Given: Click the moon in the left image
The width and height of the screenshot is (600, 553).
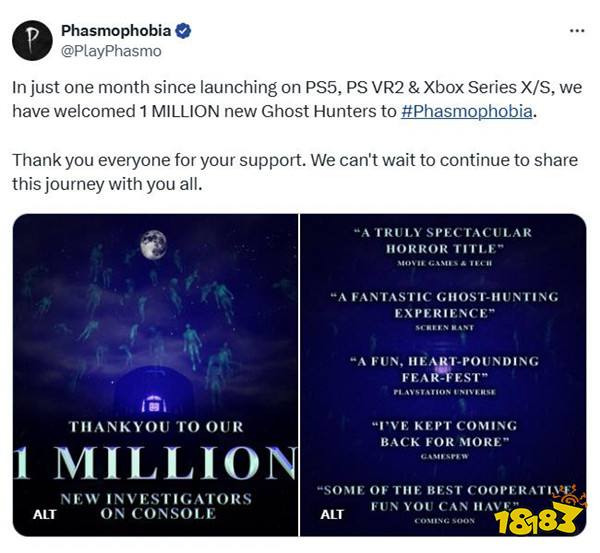Looking at the screenshot, I should pos(153,242).
